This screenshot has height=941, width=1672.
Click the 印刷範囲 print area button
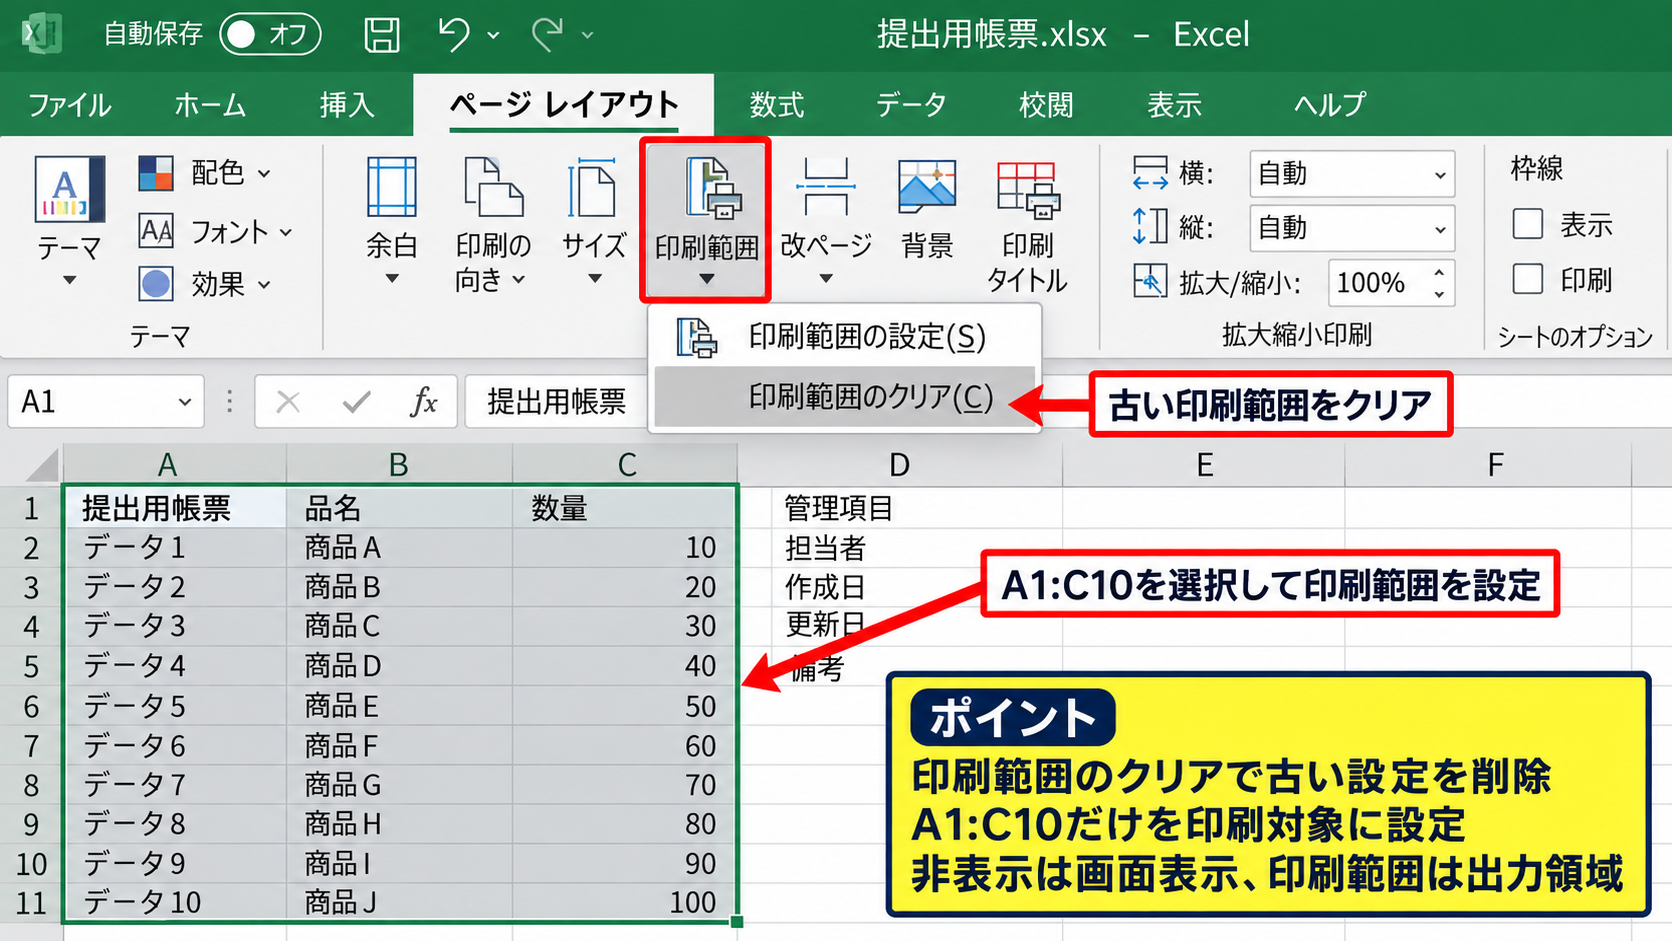tap(706, 220)
